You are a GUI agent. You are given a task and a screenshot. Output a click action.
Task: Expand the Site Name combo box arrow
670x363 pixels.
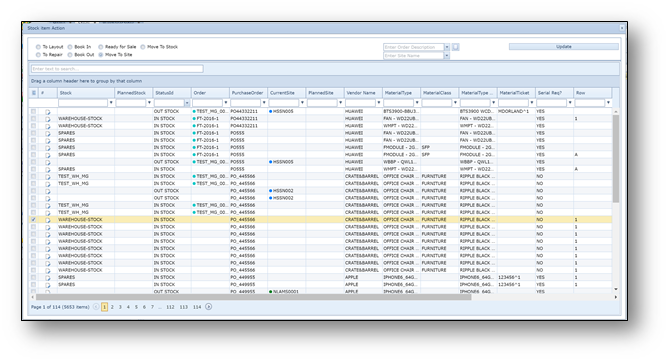coord(447,56)
